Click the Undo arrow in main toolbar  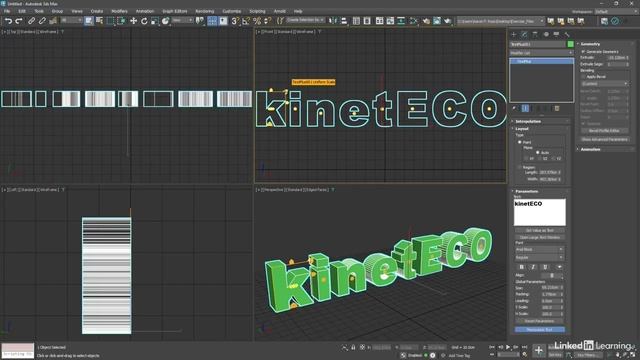tap(8, 21)
